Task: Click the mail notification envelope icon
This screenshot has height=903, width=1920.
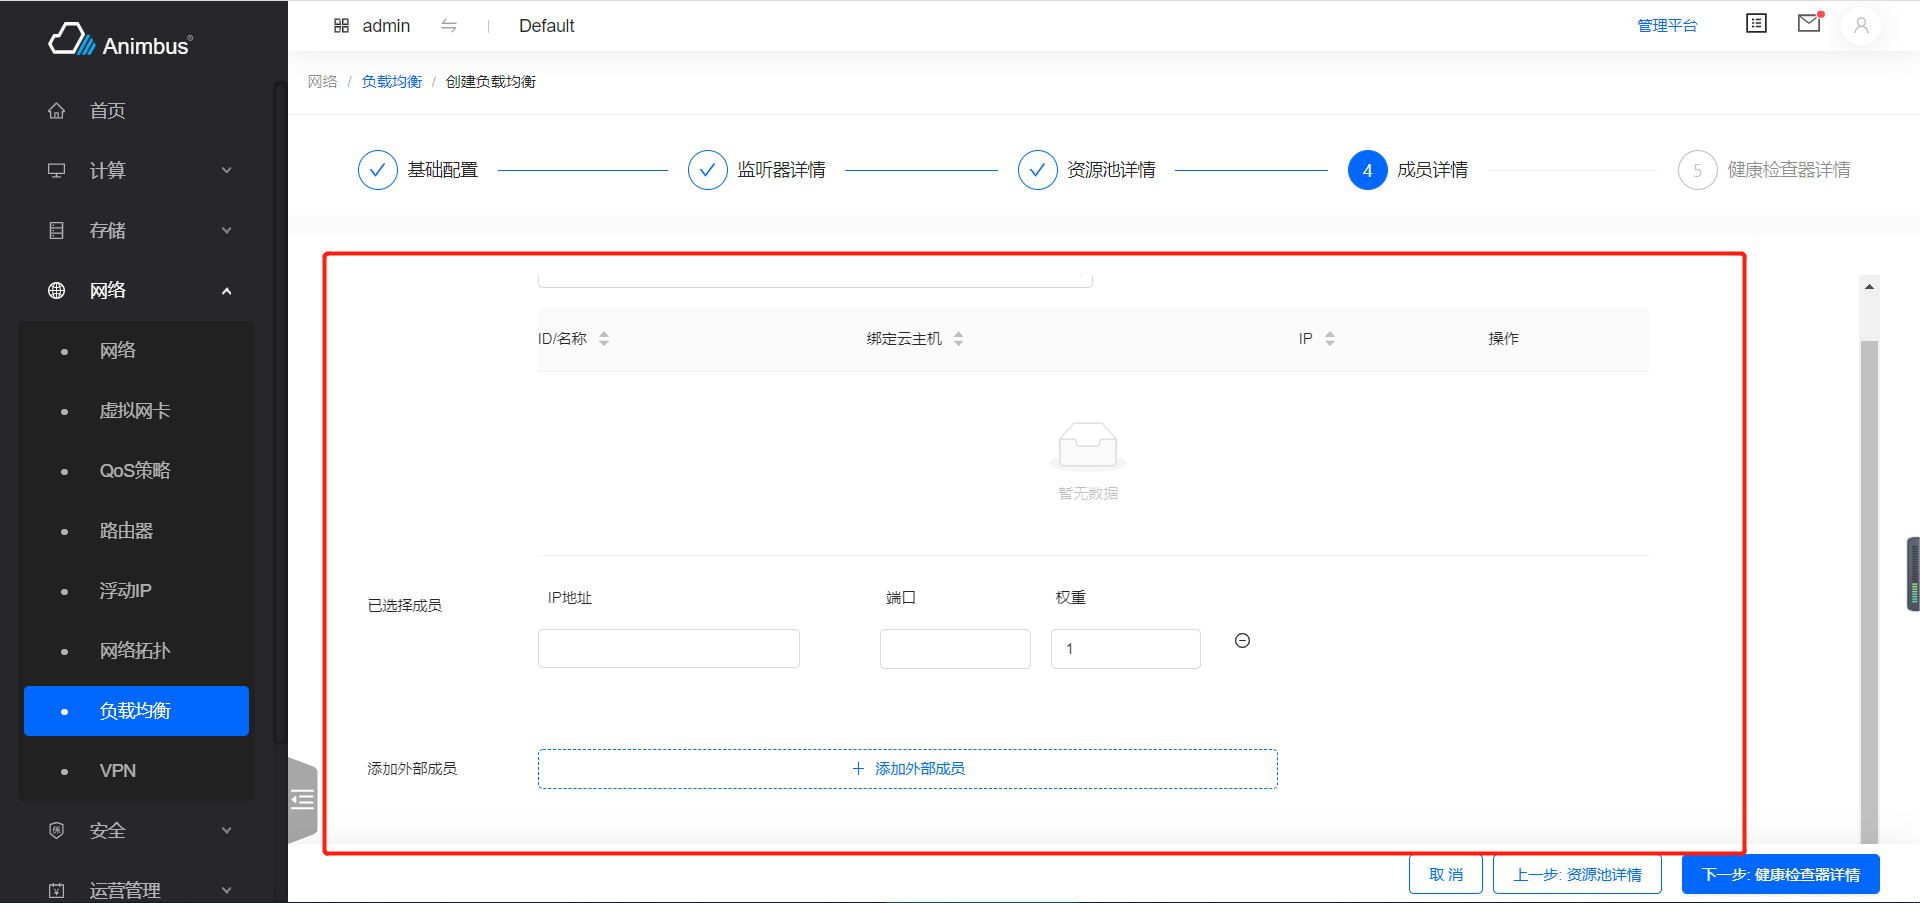Action: point(1808,24)
